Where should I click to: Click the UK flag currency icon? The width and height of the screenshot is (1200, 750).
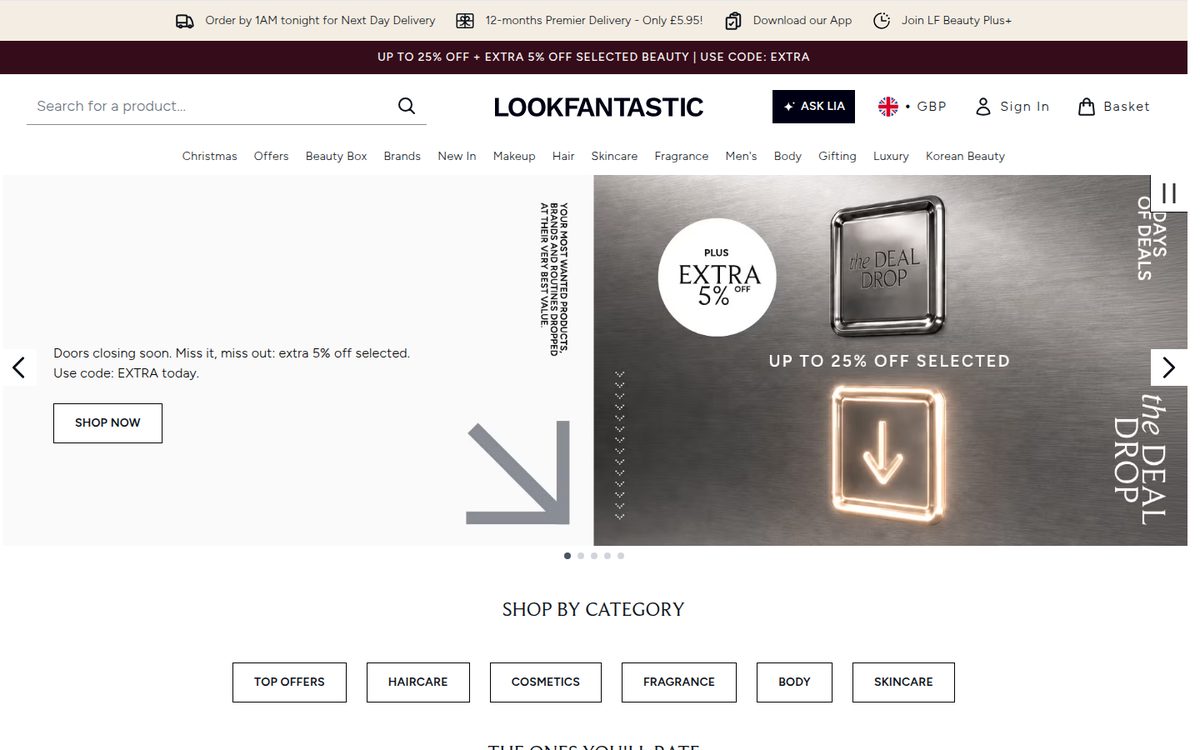(x=888, y=107)
